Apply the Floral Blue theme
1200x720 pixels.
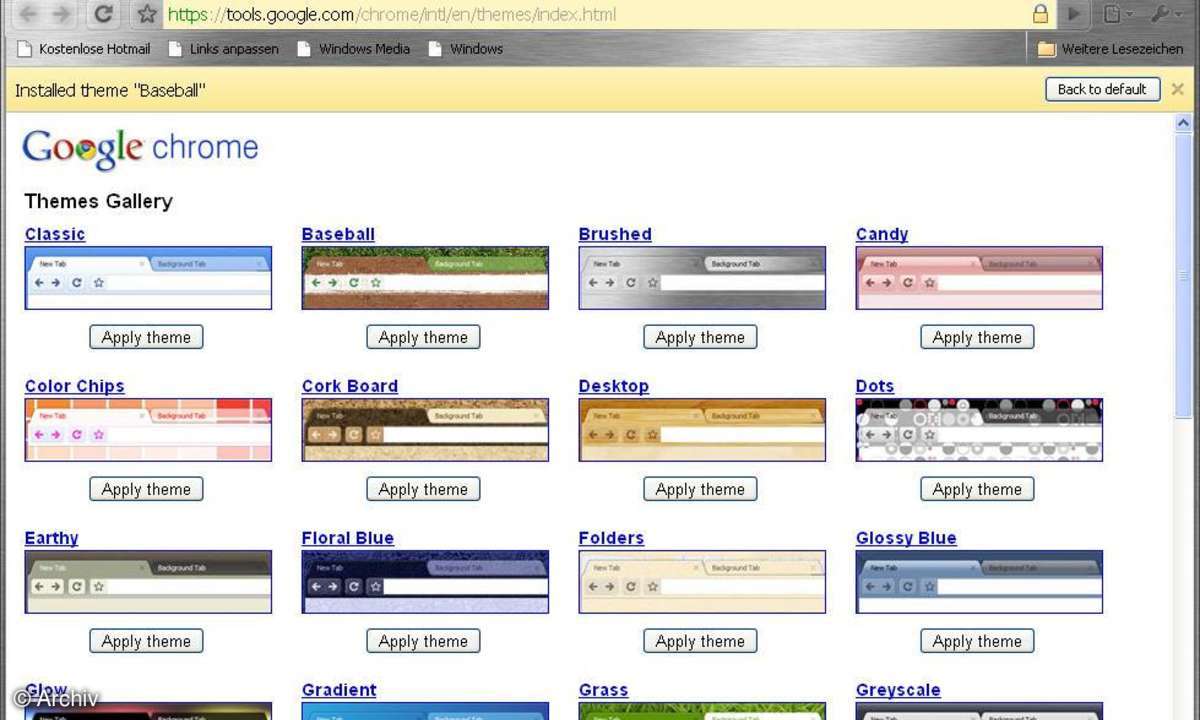(423, 641)
